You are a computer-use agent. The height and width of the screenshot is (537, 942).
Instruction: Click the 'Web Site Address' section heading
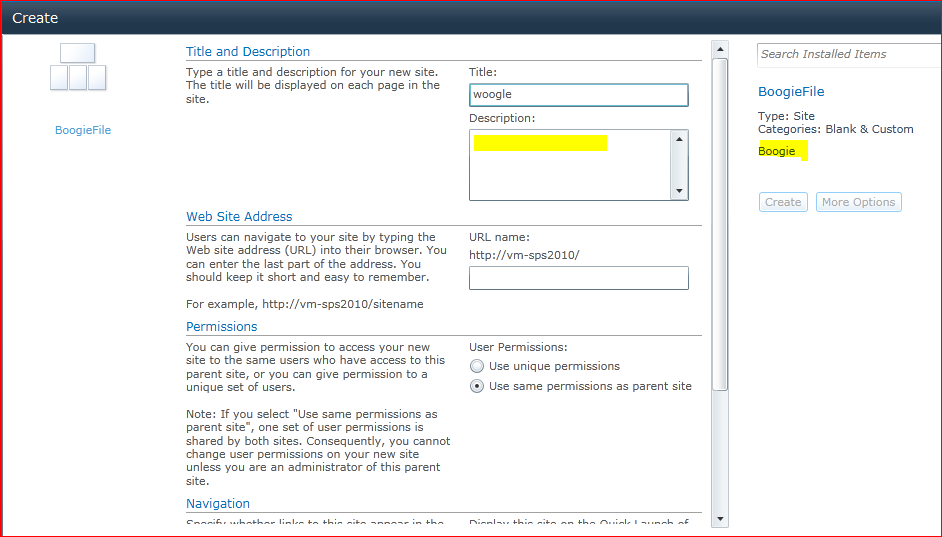coord(239,217)
